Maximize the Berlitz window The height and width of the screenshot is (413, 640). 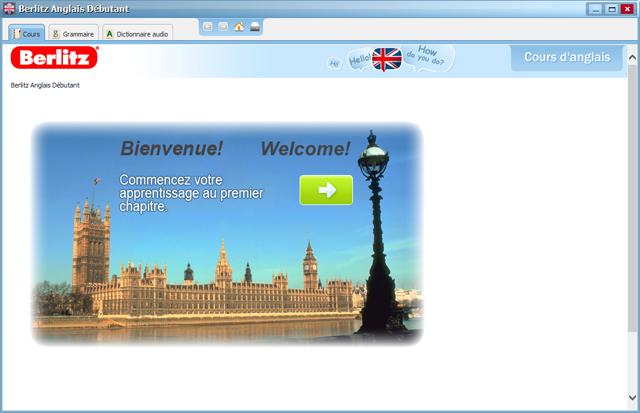(611, 9)
